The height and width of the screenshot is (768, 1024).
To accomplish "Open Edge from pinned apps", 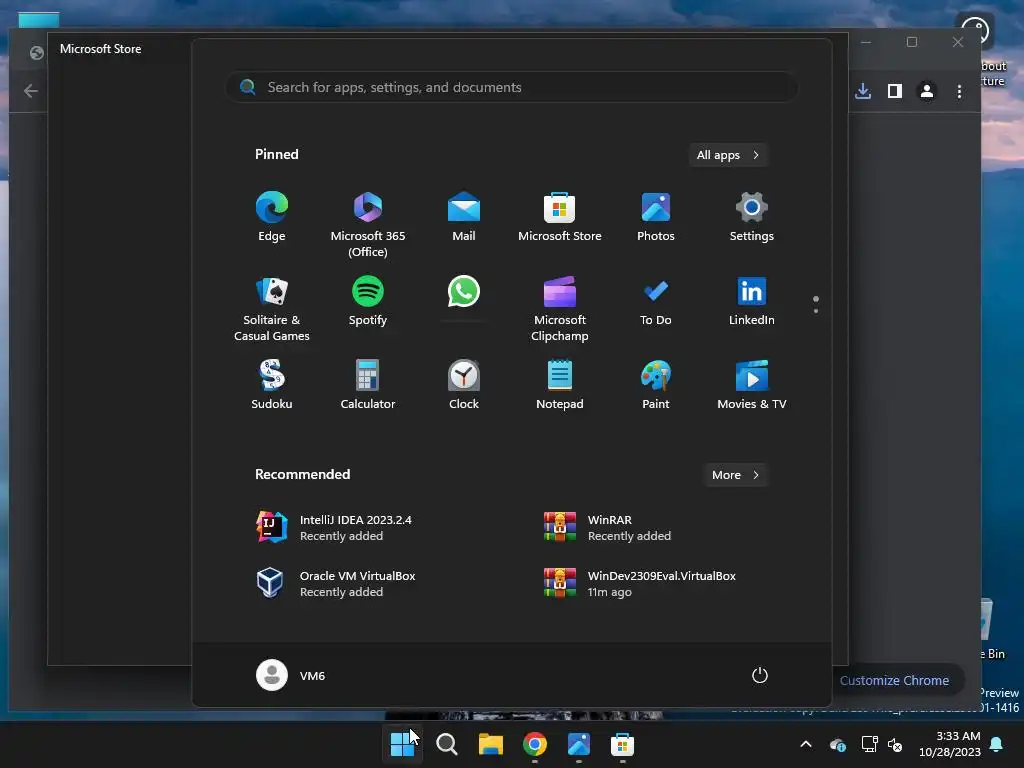I will [x=272, y=218].
